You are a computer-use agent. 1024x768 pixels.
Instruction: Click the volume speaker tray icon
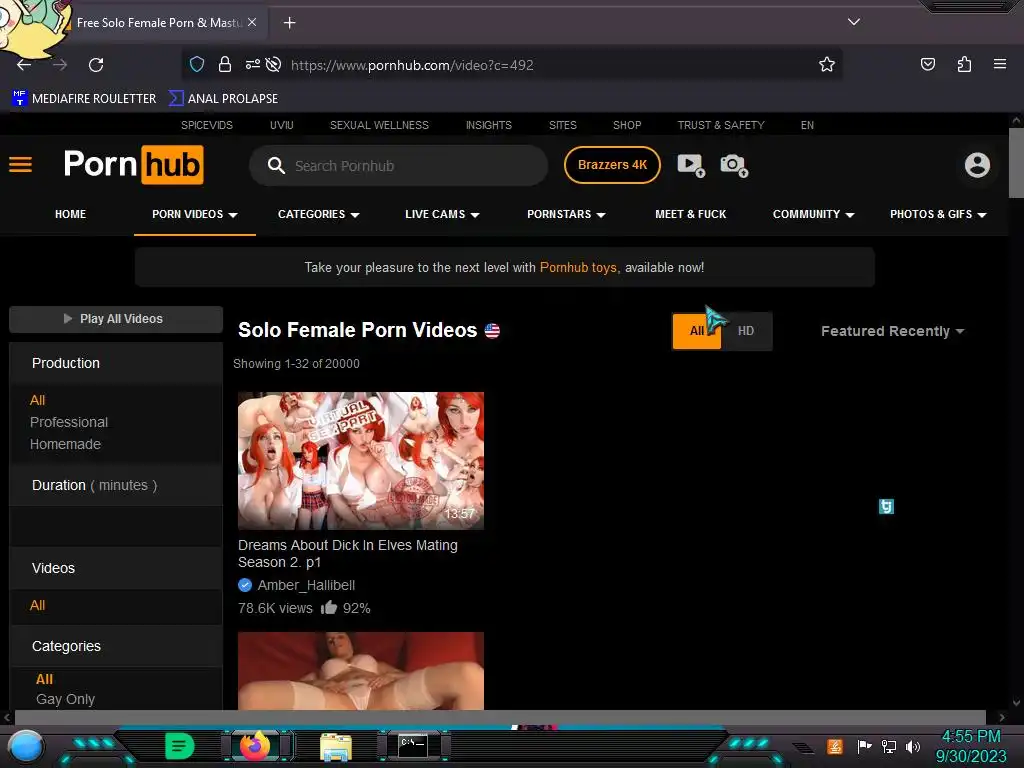pos(912,746)
